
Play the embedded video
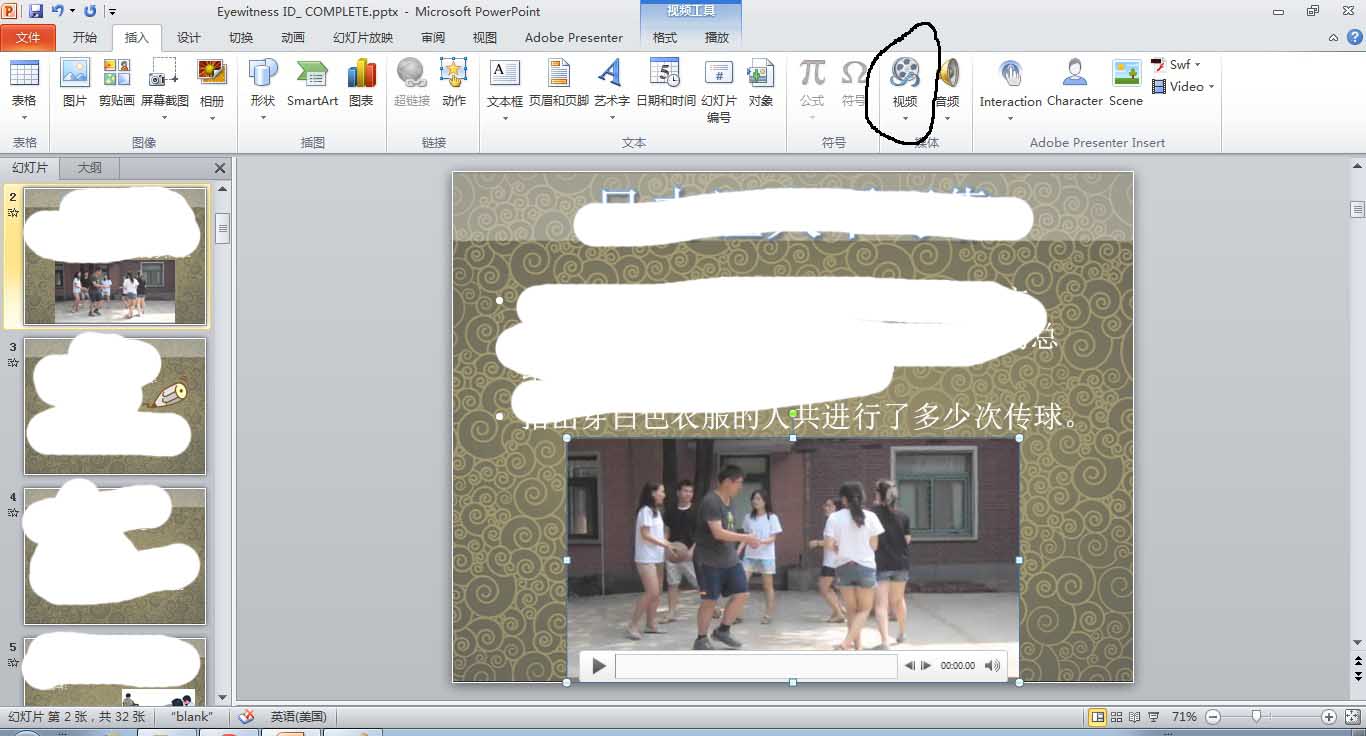pos(599,666)
